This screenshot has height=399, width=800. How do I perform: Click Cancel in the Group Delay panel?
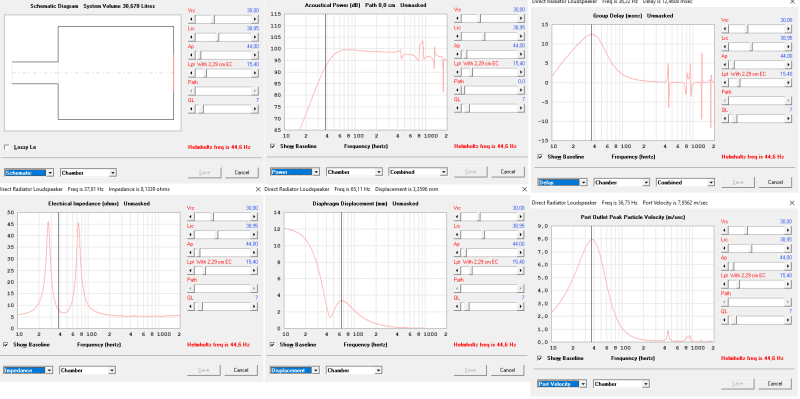775,182
